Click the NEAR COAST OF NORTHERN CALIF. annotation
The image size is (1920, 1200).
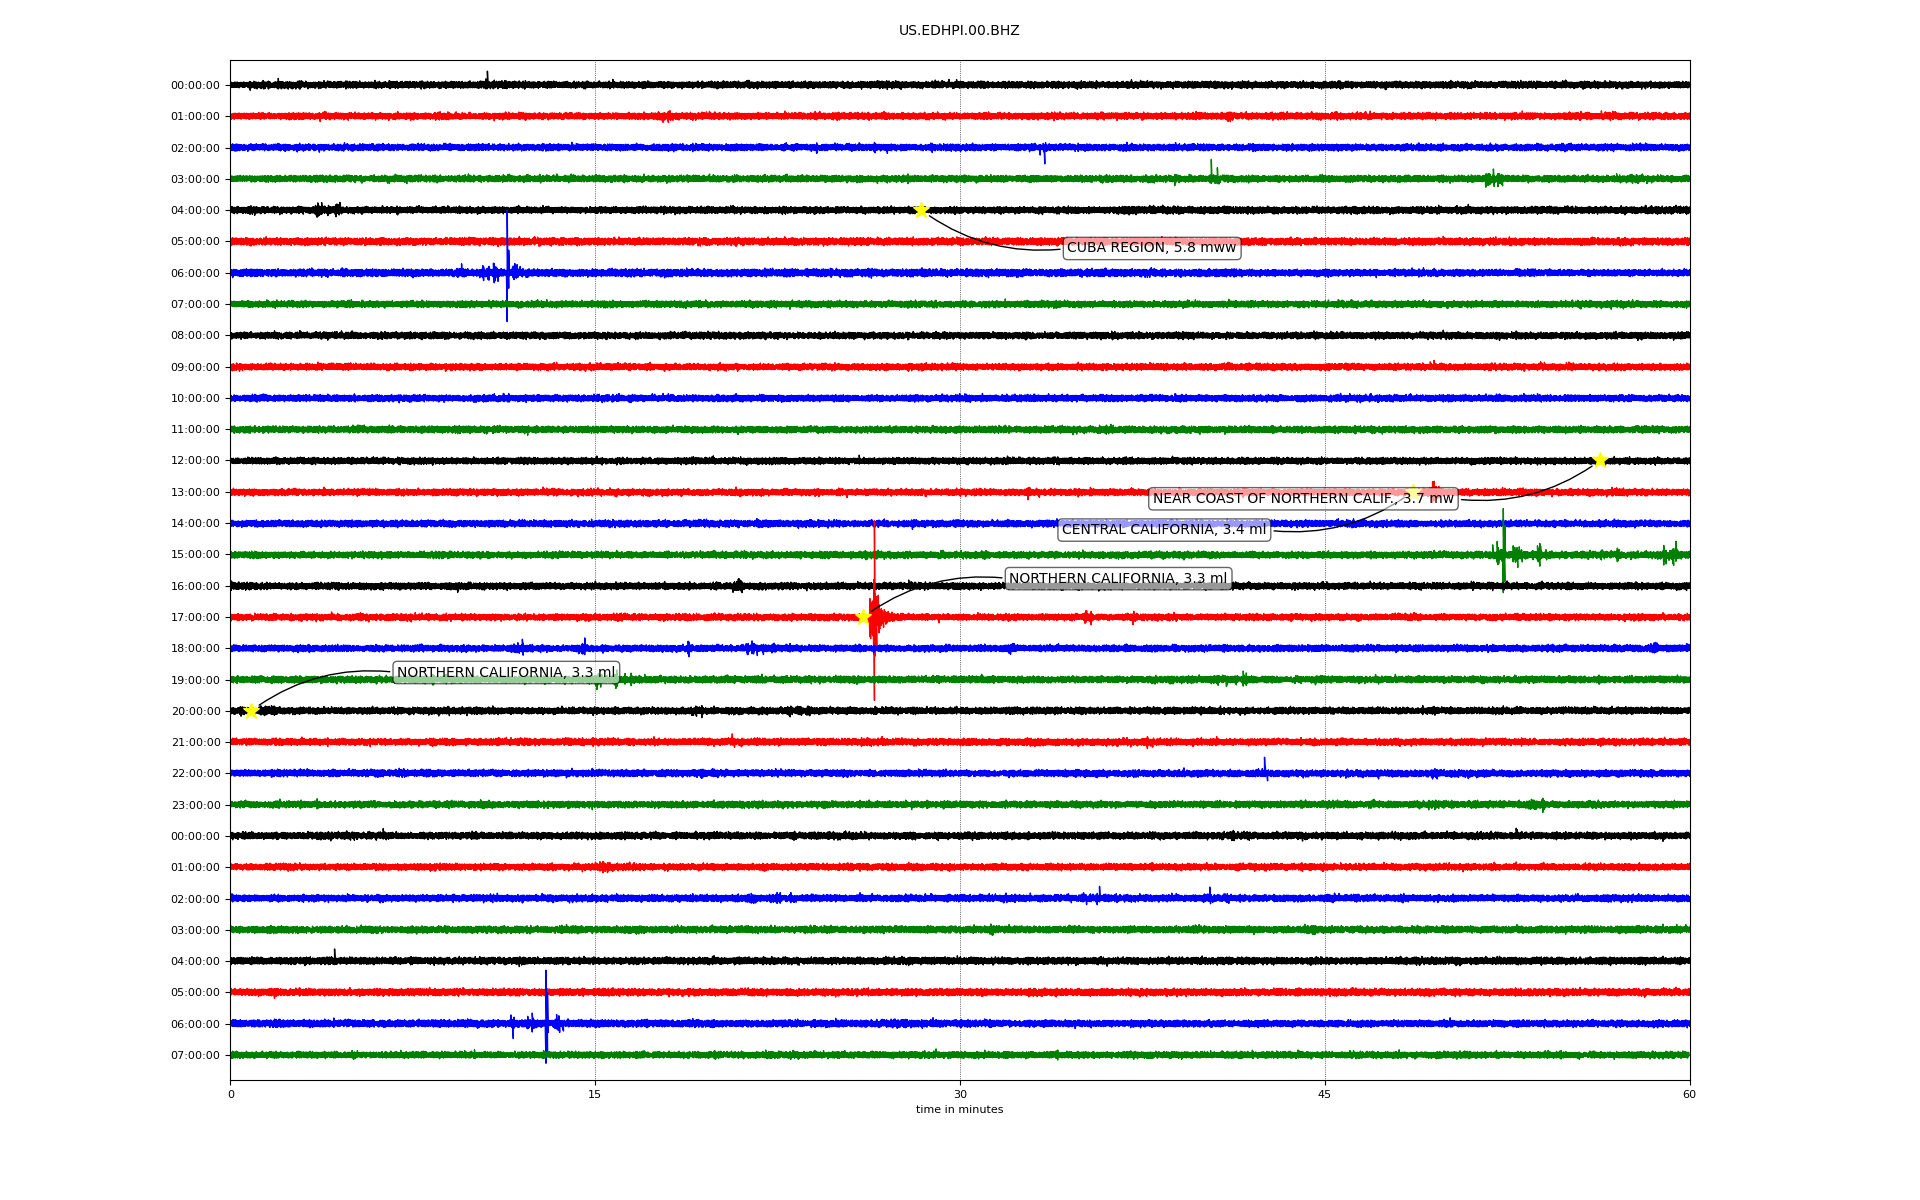pyautogui.click(x=1302, y=499)
